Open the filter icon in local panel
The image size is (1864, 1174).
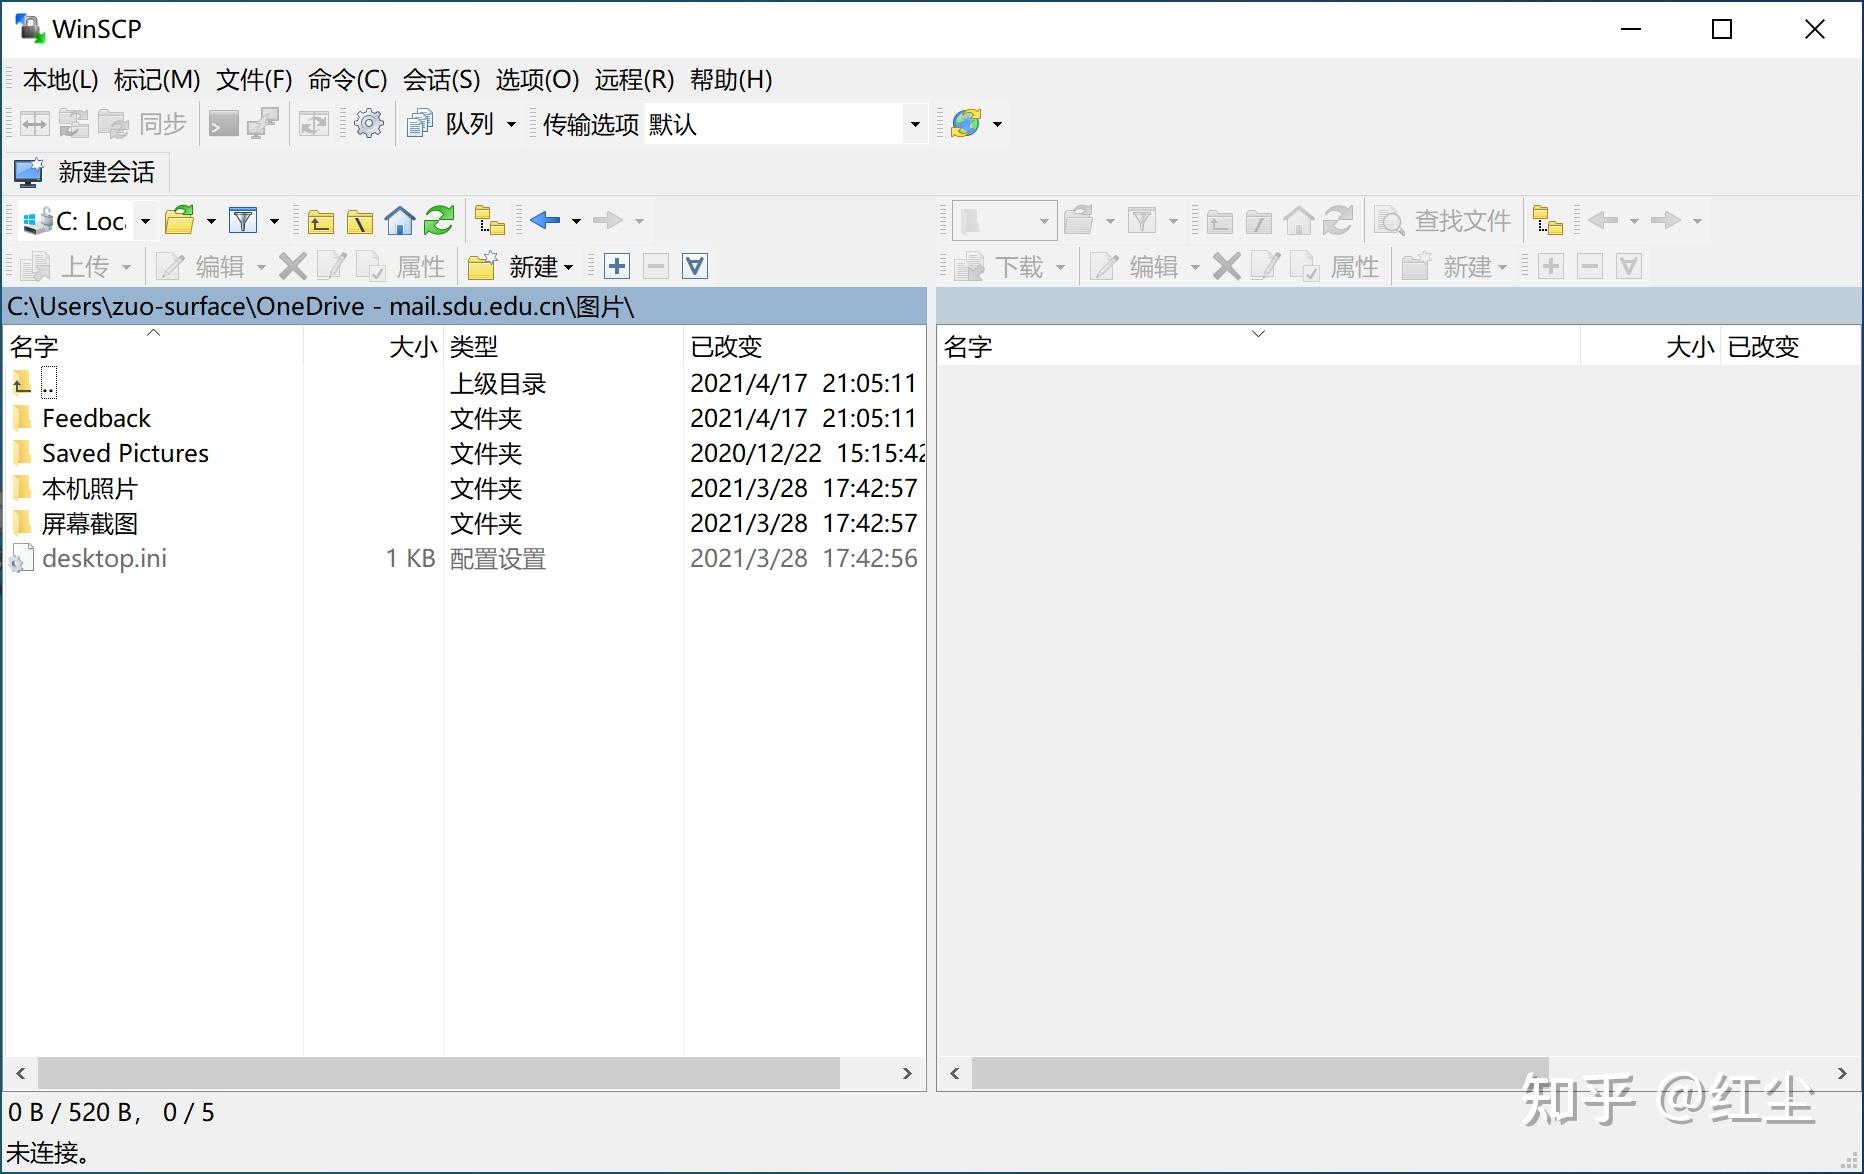coord(243,220)
